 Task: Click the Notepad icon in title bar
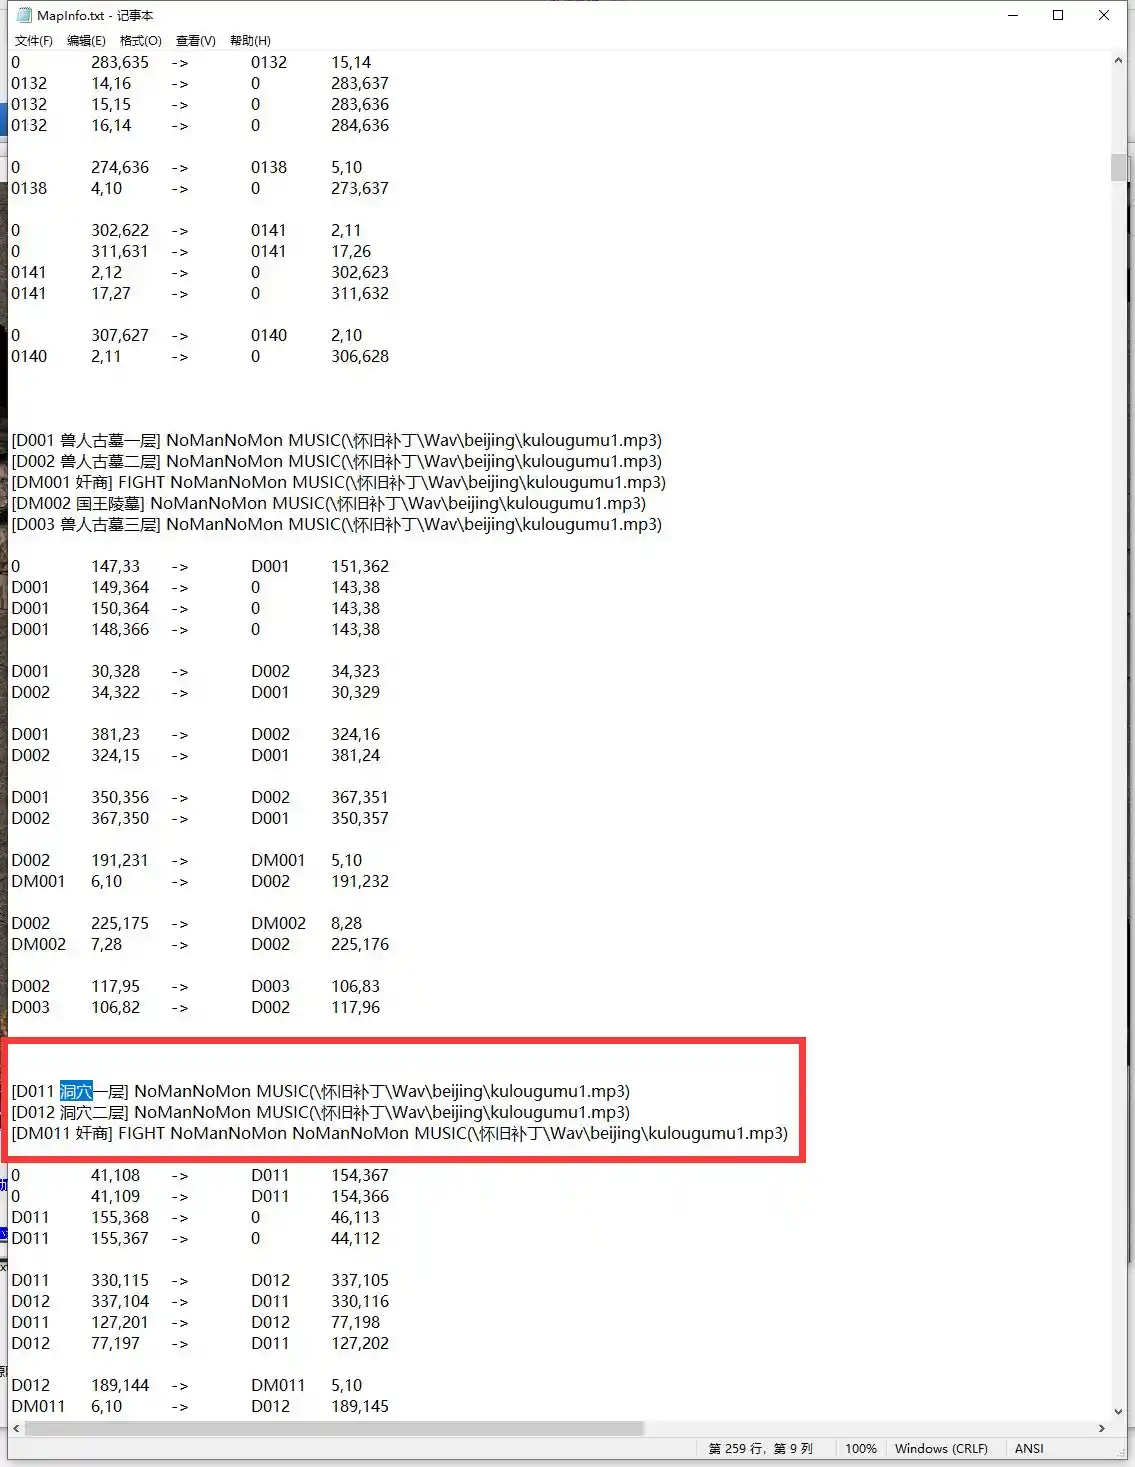tap(24, 15)
